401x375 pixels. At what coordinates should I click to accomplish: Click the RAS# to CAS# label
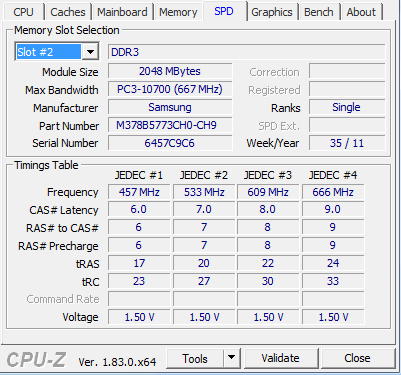[x=62, y=228]
